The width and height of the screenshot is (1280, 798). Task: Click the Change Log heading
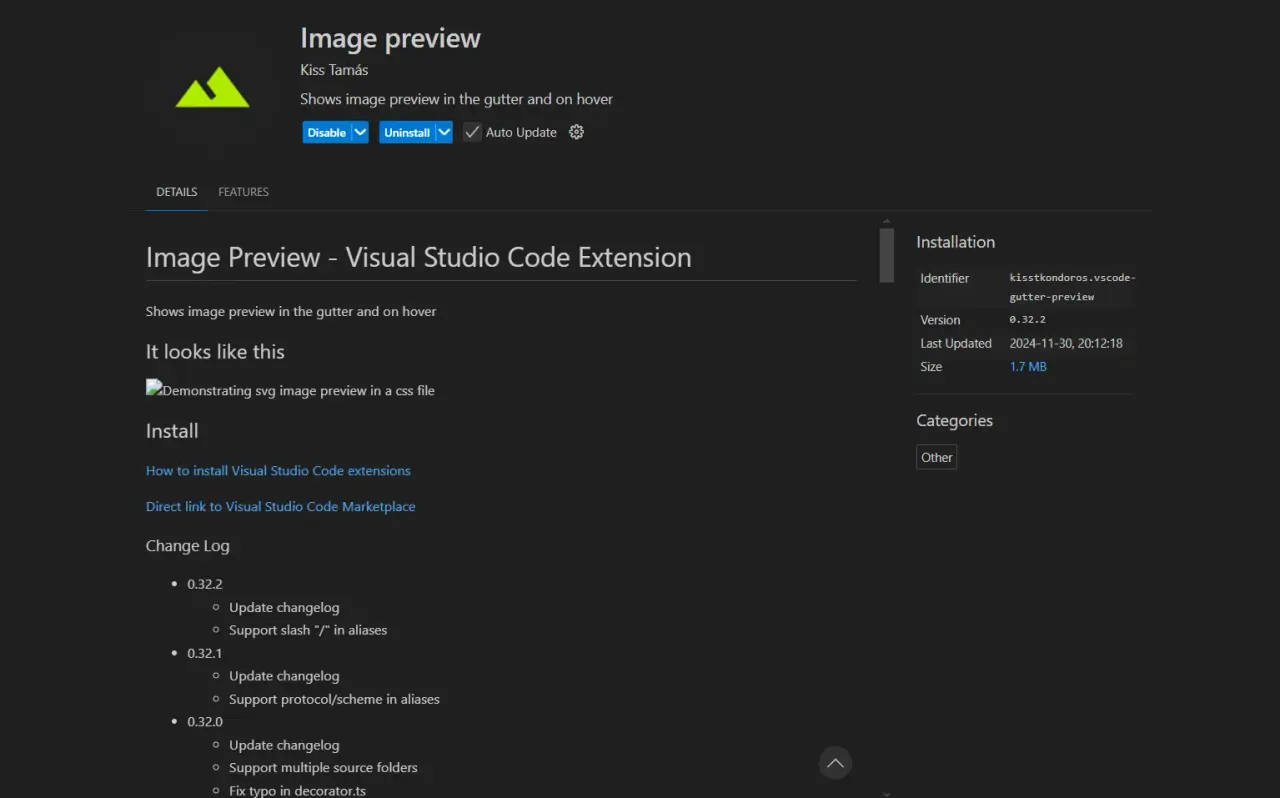[x=188, y=546]
